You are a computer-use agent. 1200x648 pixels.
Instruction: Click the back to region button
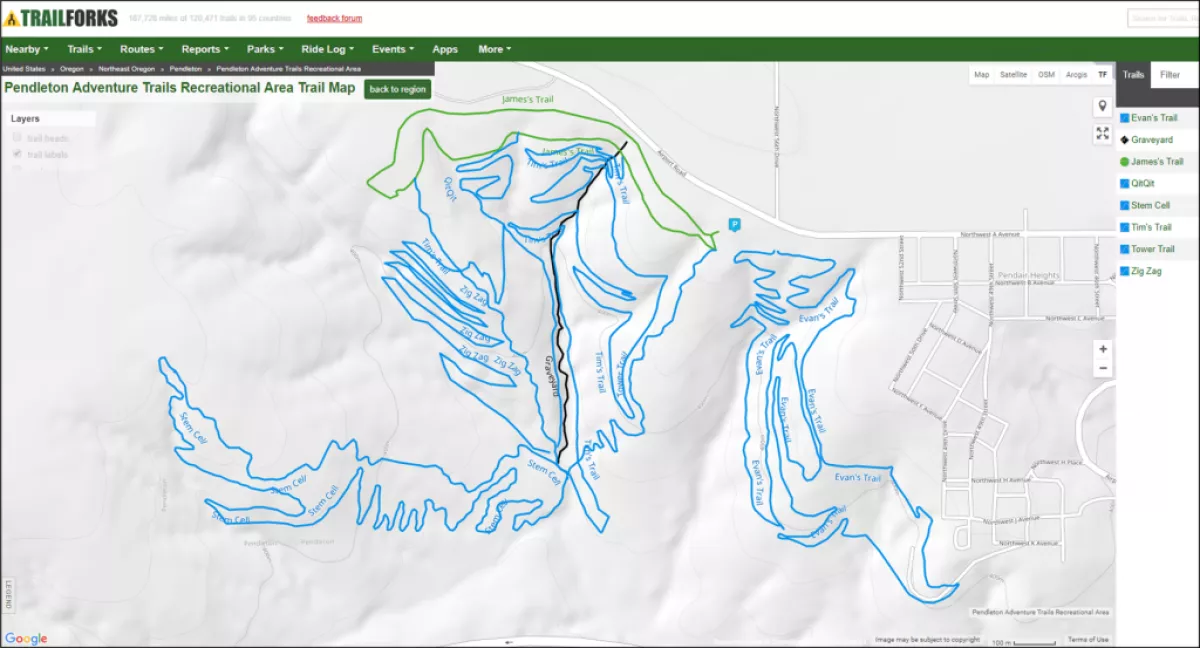[397, 89]
